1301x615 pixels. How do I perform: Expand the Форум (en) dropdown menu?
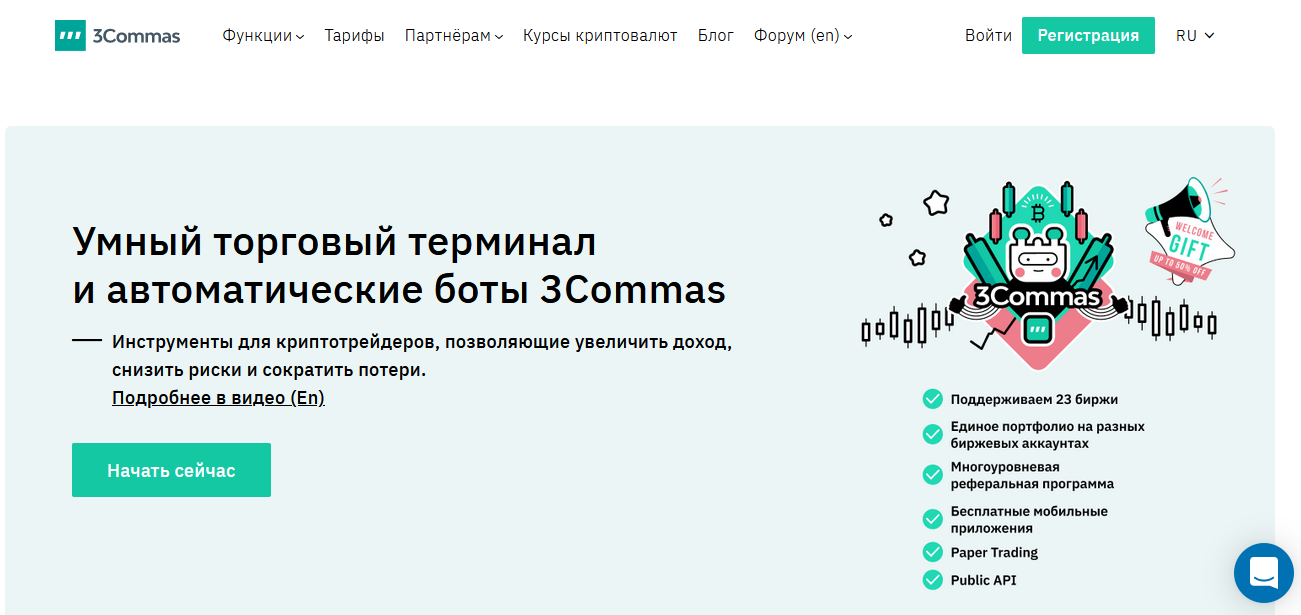803,36
